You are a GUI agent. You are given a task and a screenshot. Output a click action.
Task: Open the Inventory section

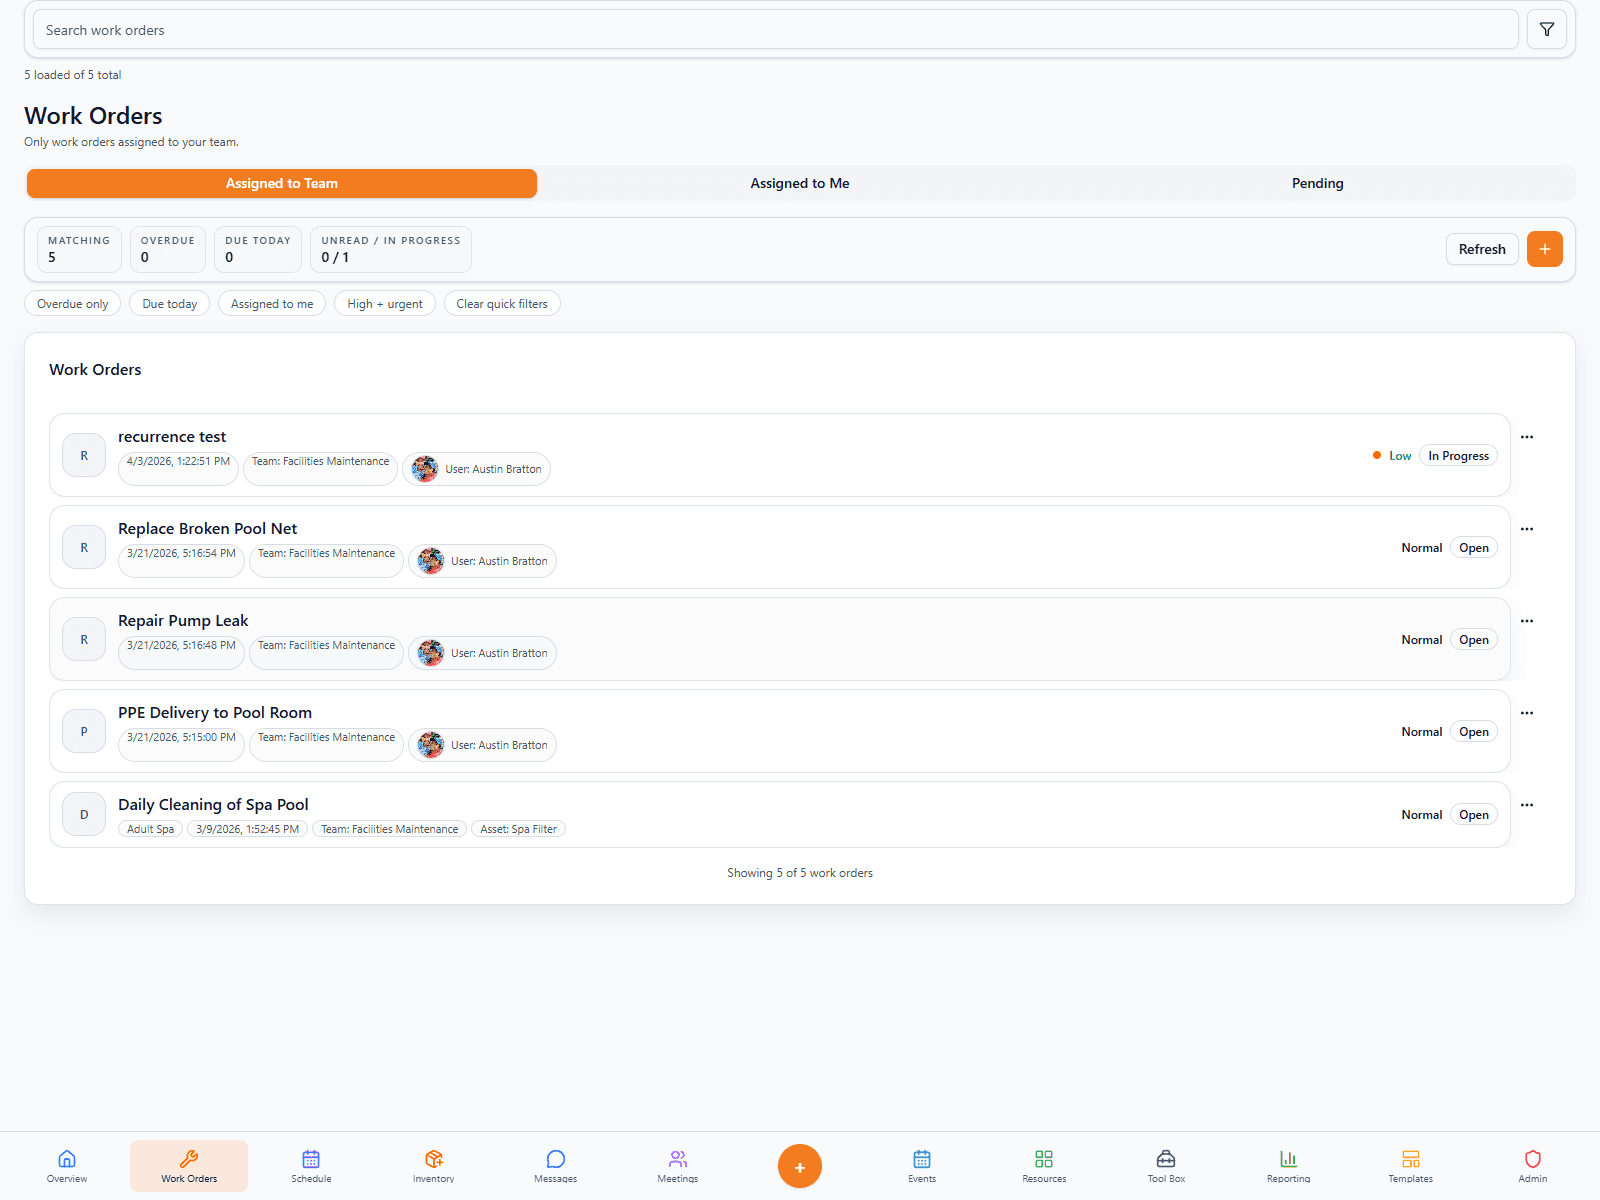pyautogui.click(x=433, y=1165)
